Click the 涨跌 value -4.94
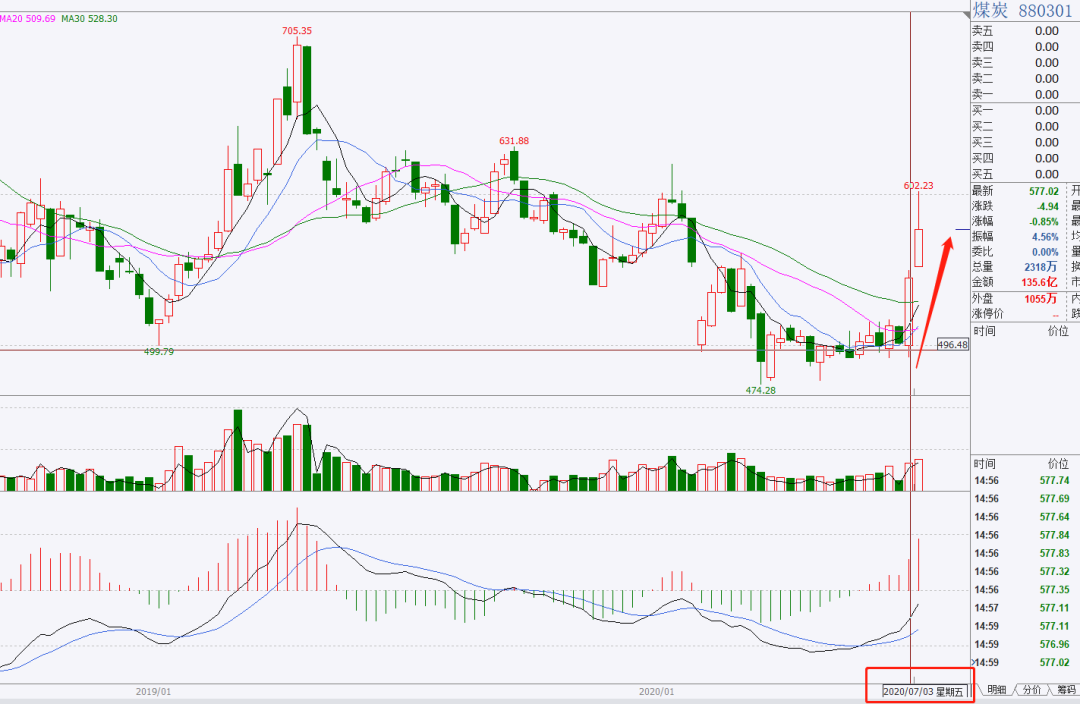Screen dimensions: 1080x704 [1048, 207]
